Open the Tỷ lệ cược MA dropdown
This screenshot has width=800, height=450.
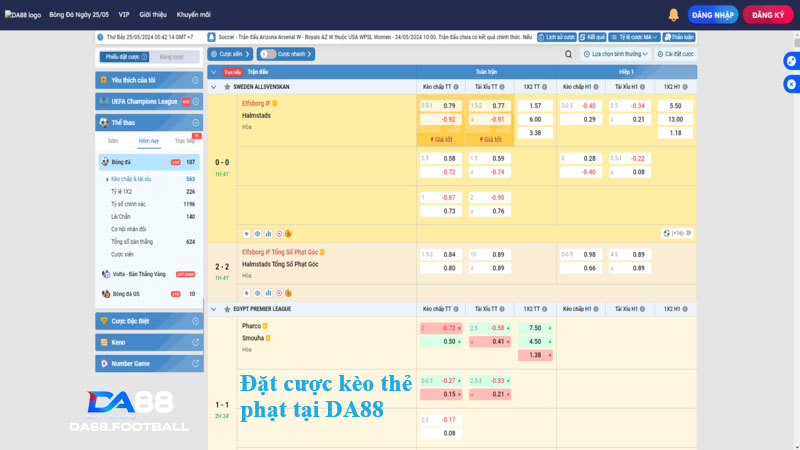[x=636, y=37]
